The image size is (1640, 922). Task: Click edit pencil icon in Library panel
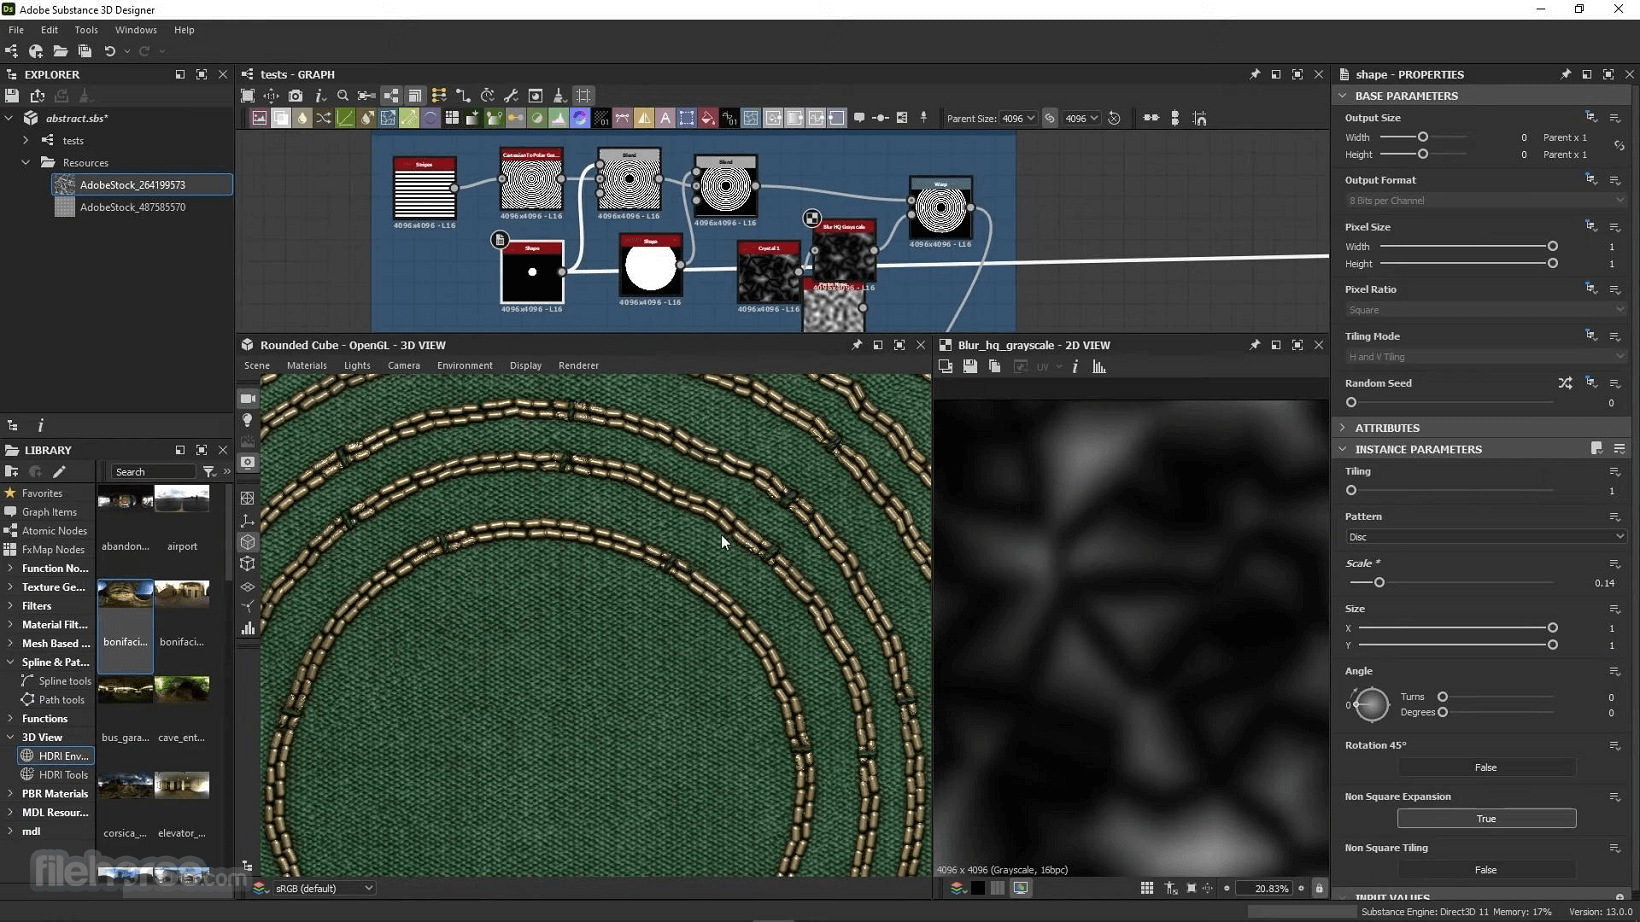[59, 472]
